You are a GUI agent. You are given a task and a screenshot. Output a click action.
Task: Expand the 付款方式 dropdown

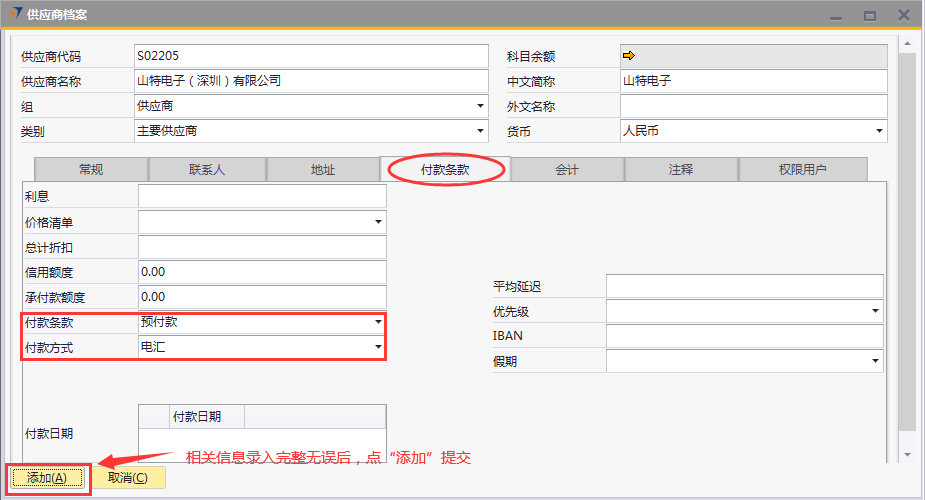coord(378,347)
